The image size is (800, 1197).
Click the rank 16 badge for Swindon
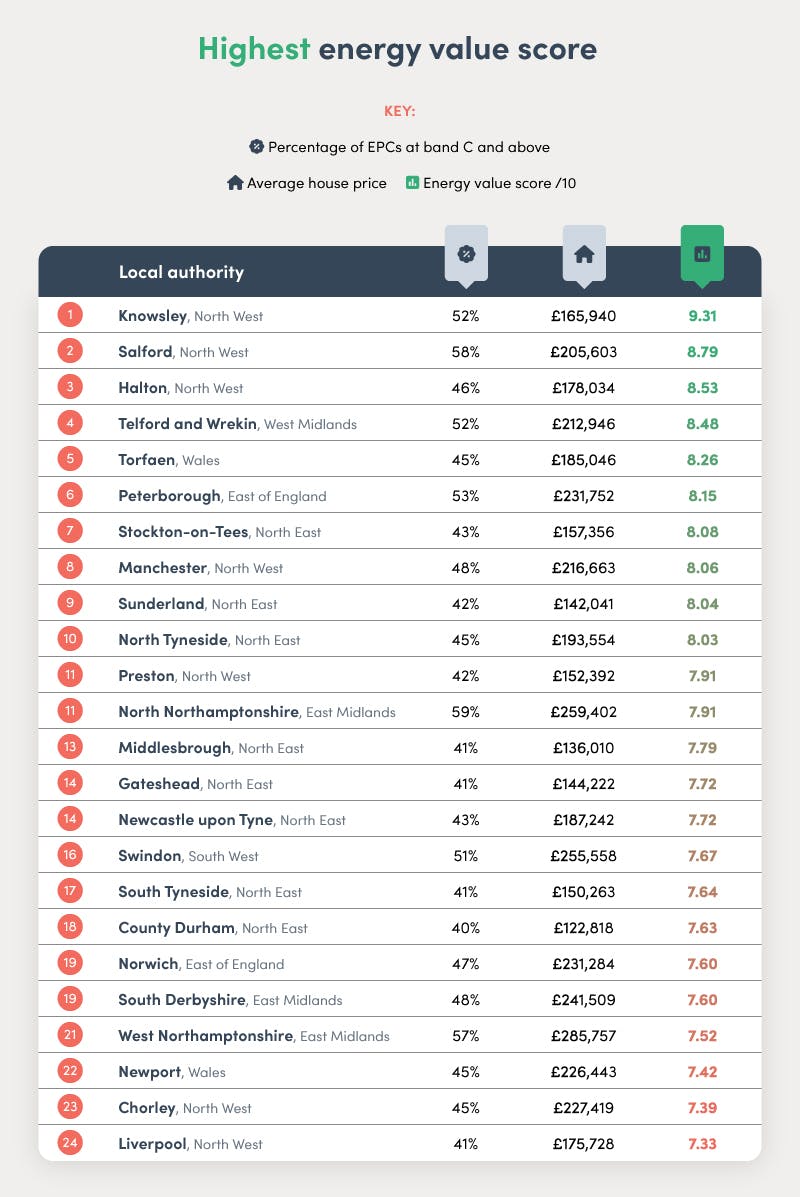point(70,856)
